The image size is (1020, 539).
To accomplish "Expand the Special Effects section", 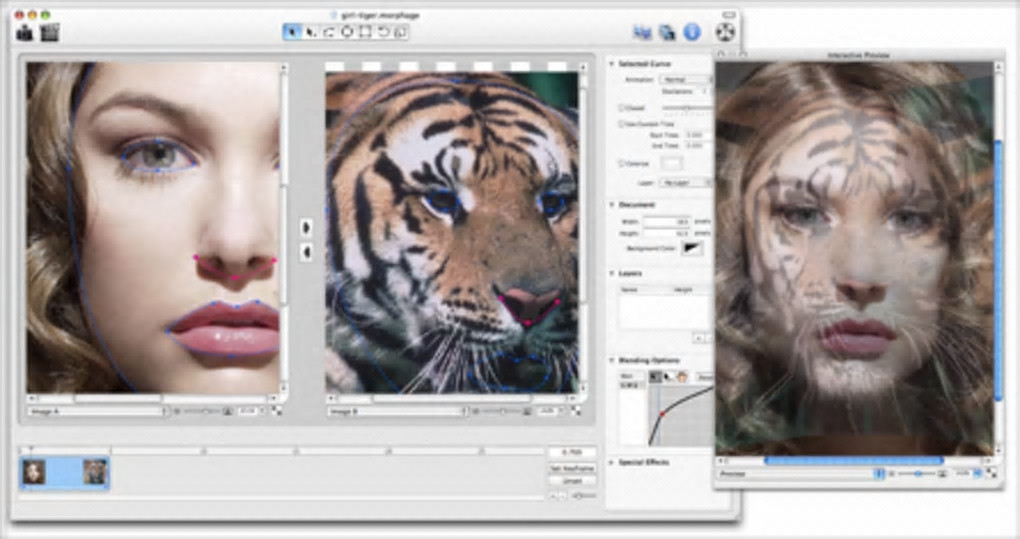I will tap(611, 462).
